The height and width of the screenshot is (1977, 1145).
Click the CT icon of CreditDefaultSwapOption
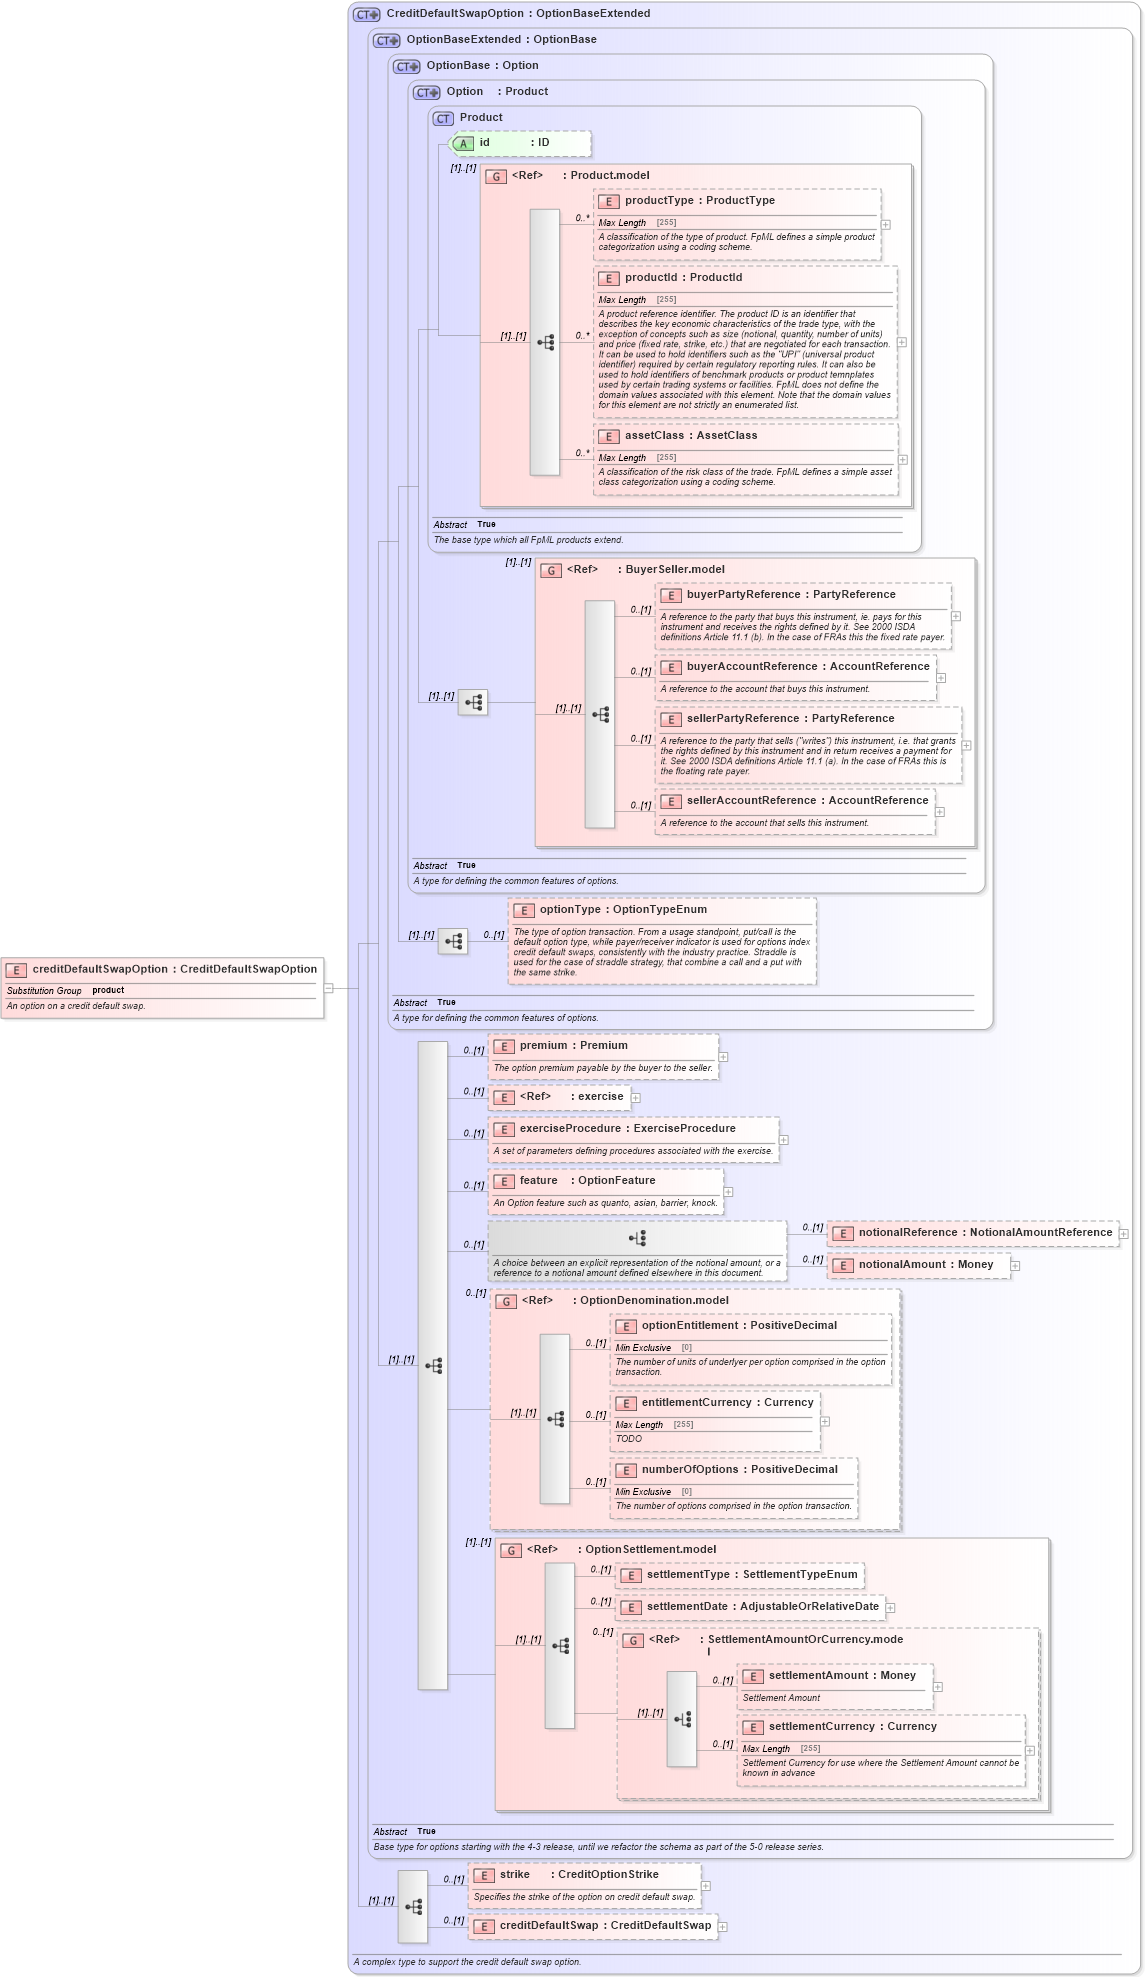coord(367,14)
